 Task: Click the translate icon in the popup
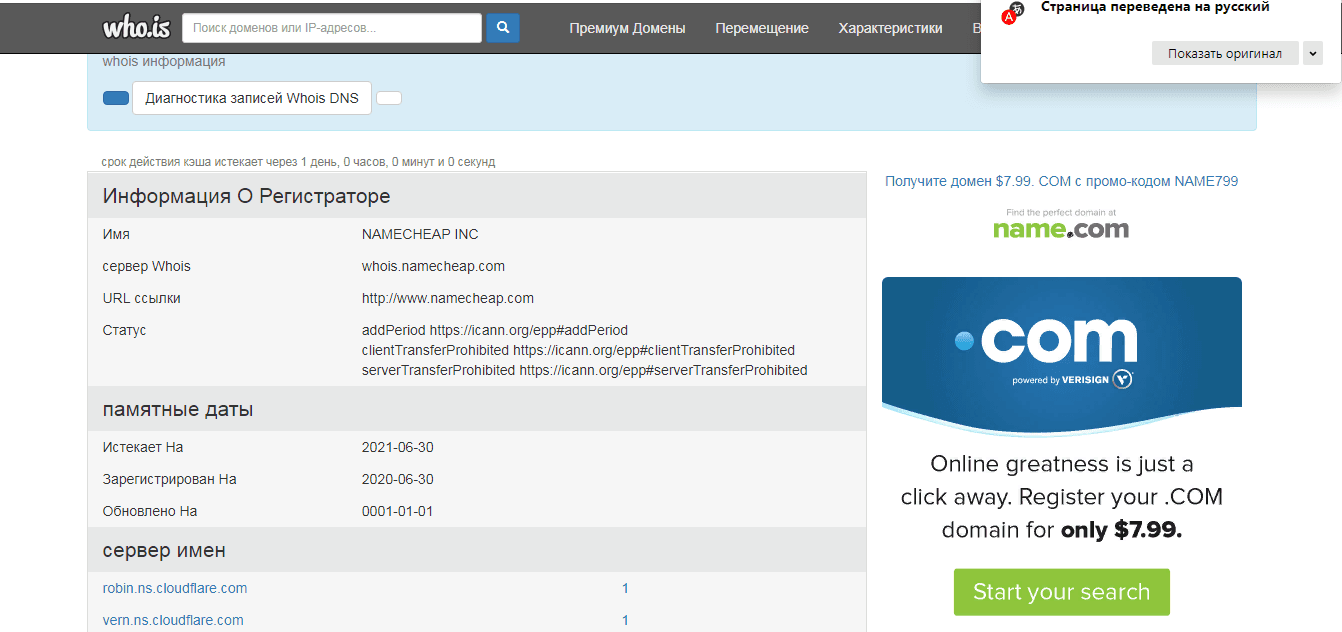(1012, 12)
